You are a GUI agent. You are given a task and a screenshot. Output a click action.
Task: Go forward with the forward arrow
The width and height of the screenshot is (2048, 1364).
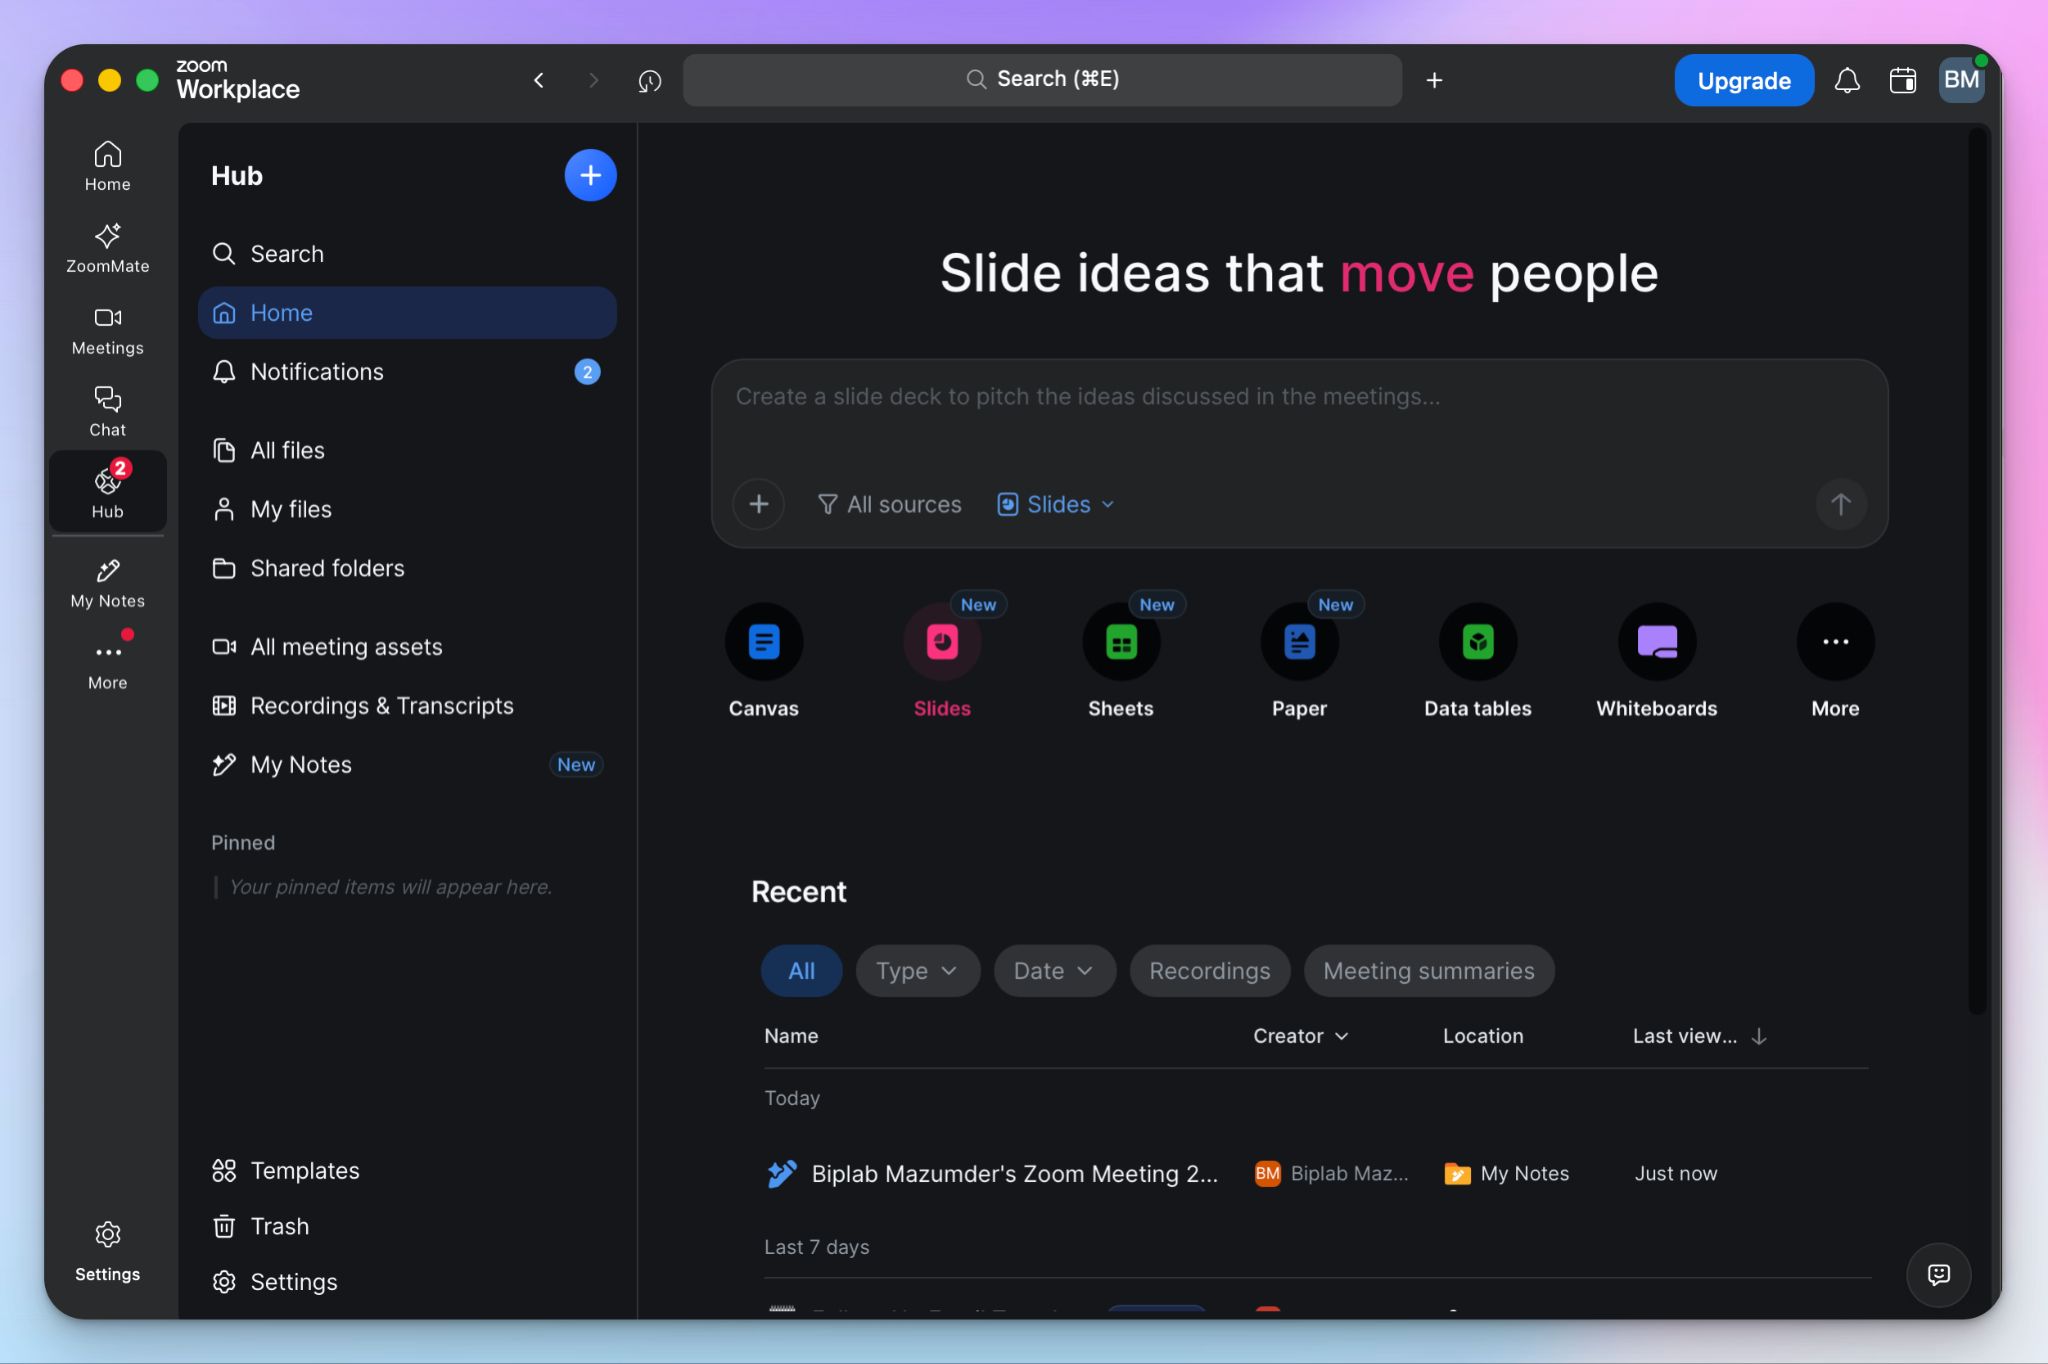(x=594, y=80)
